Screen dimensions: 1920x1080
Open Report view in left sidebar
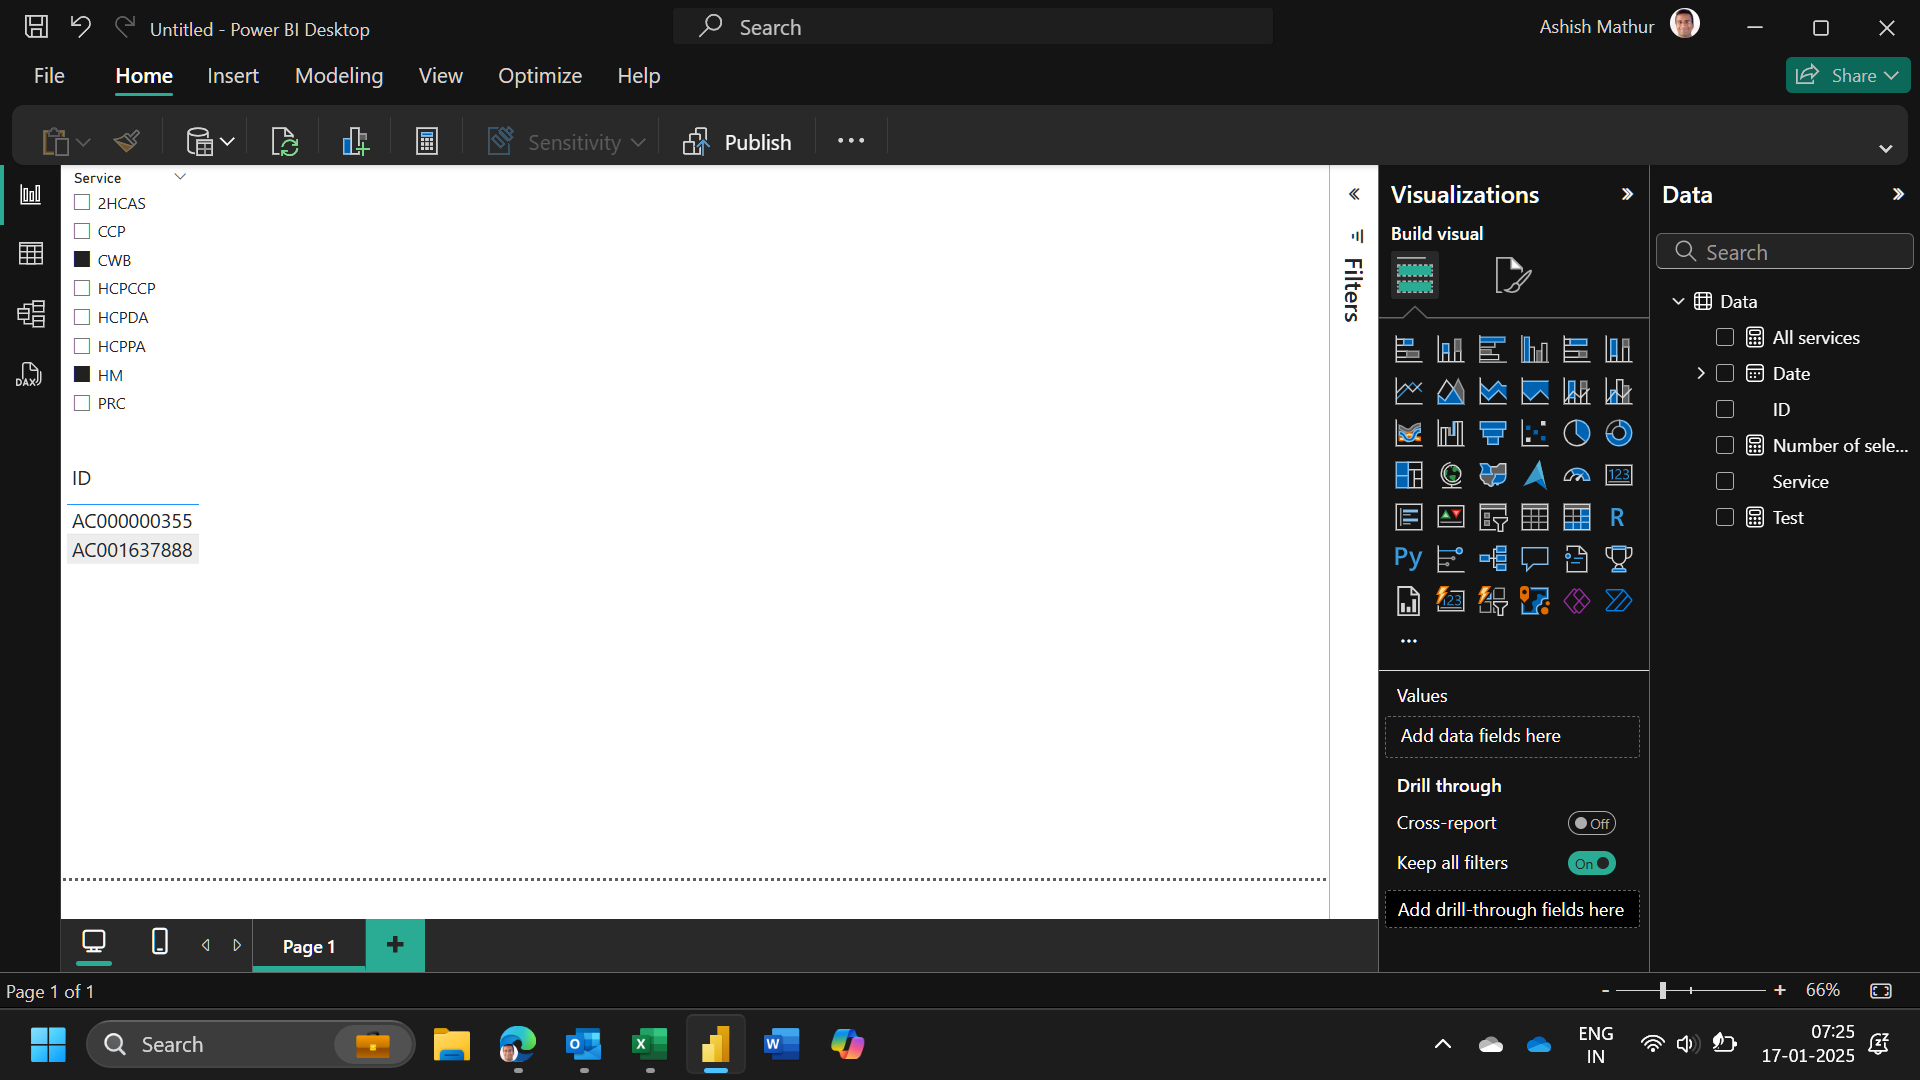pos(31,194)
